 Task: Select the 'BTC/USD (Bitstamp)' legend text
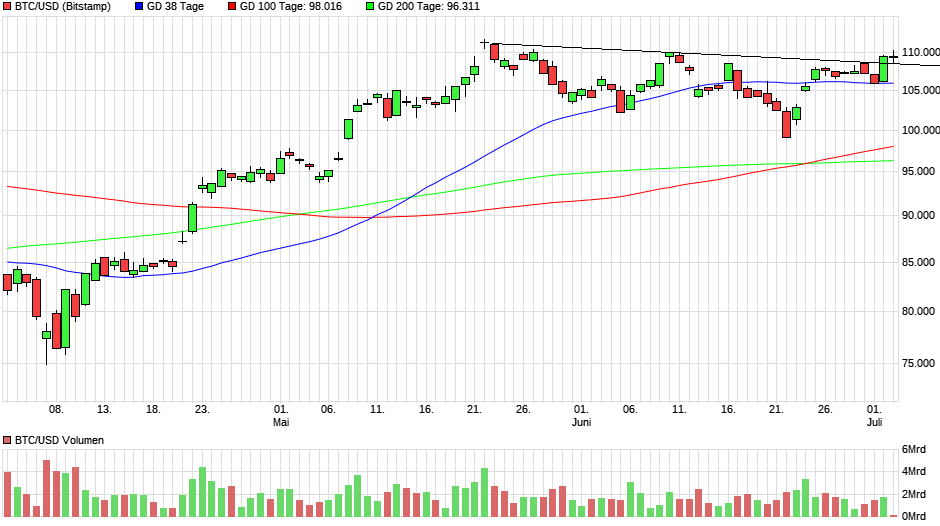pos(63,7)
